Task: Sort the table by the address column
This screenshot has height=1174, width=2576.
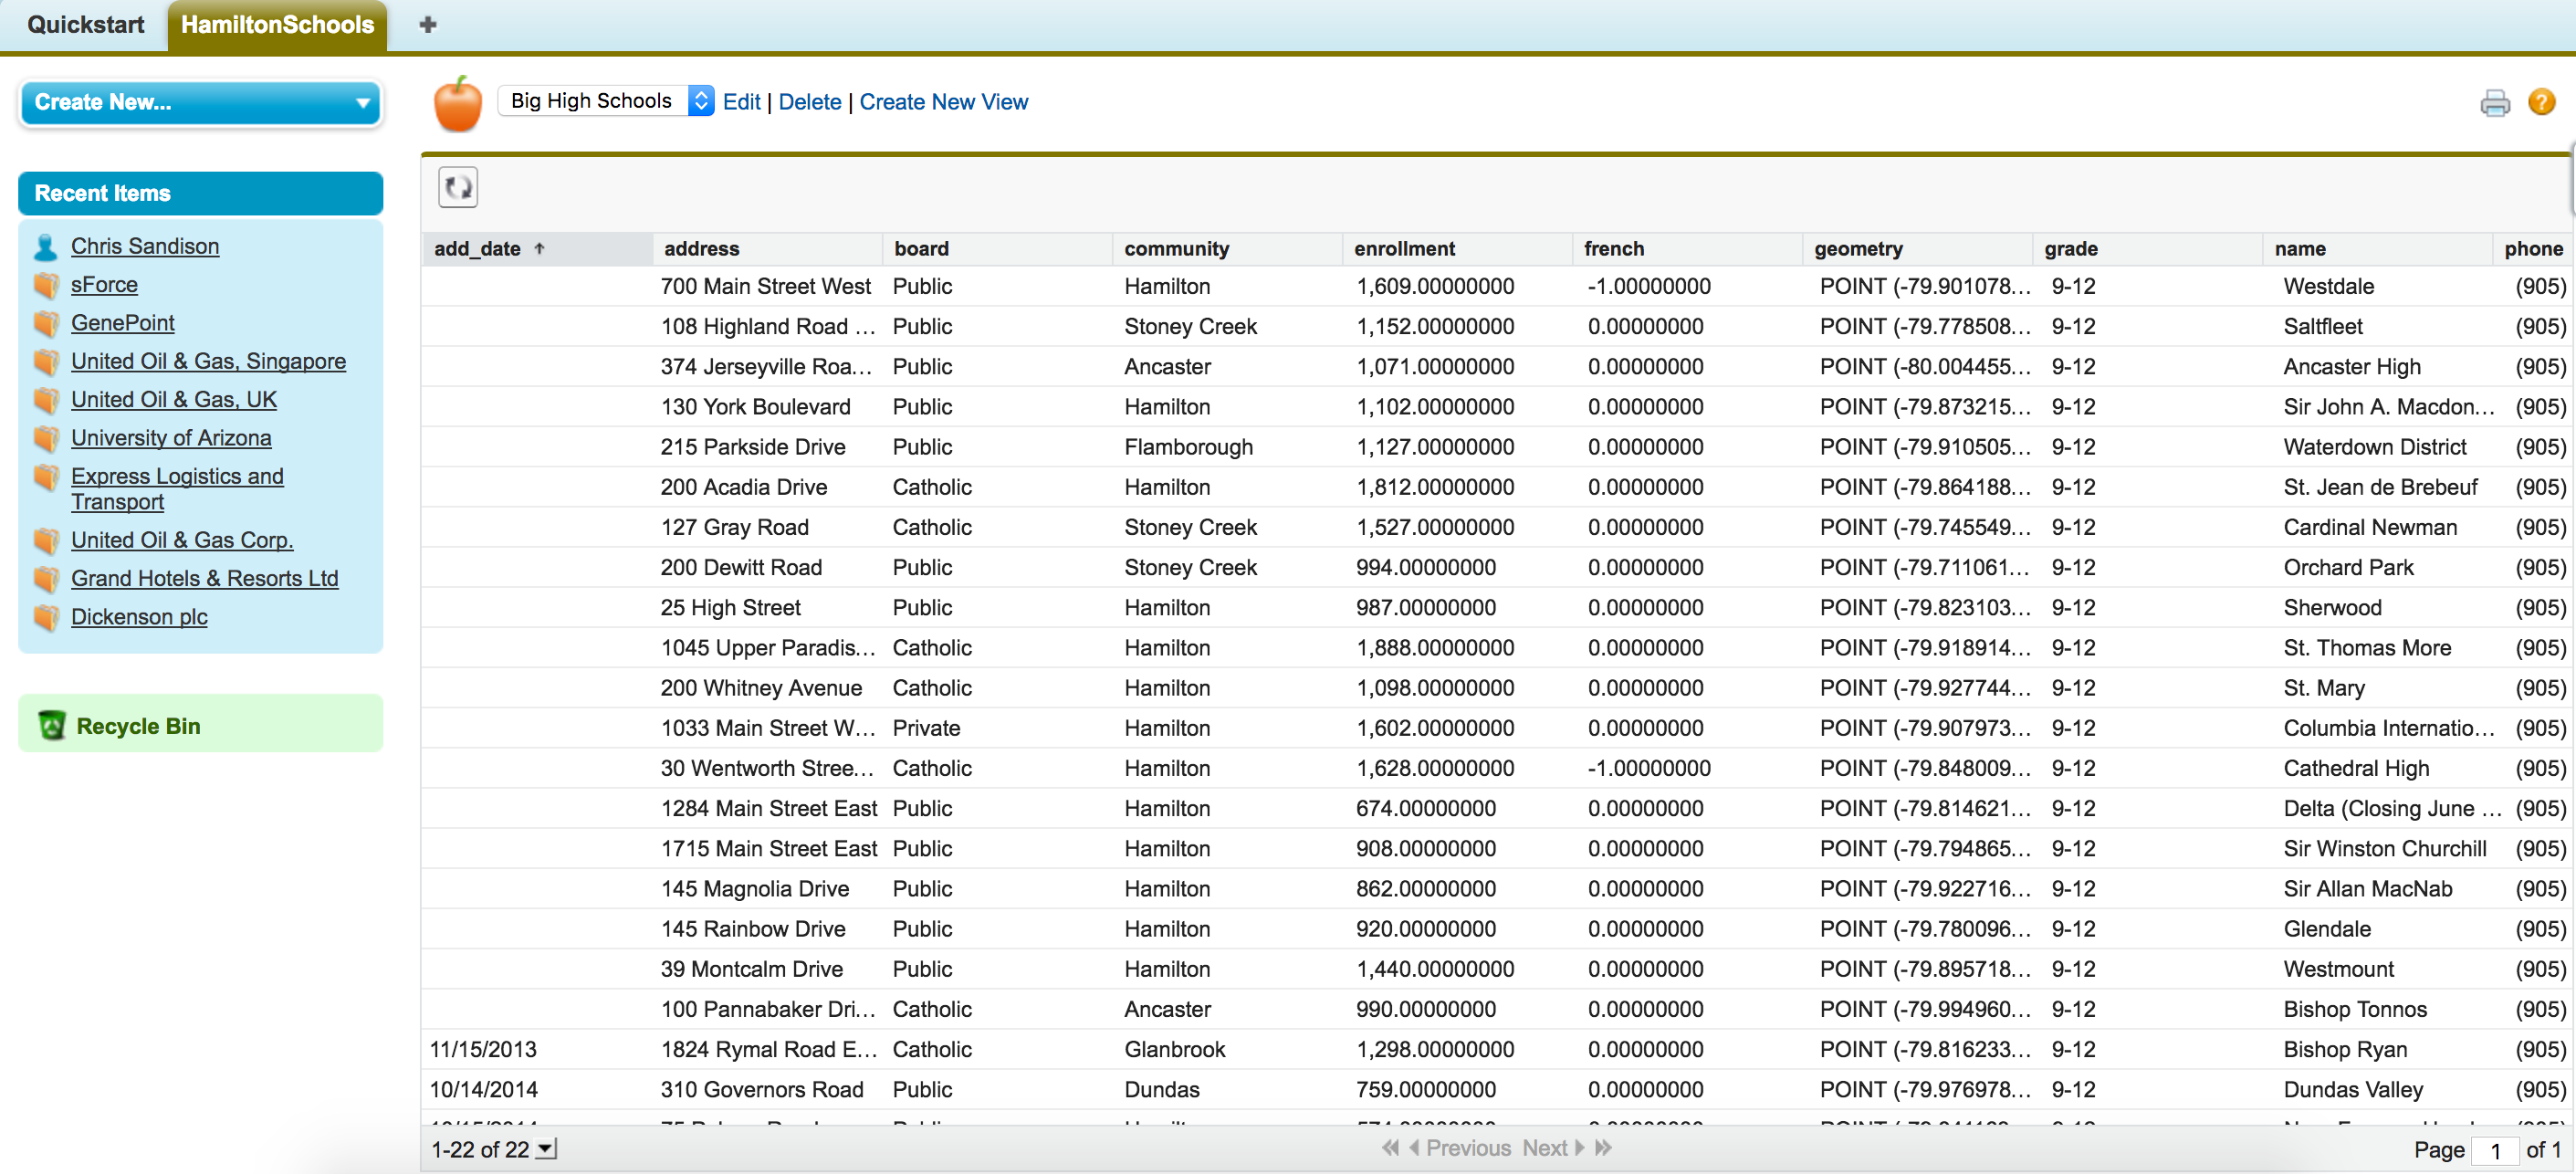Action: [x=700, y=248]
